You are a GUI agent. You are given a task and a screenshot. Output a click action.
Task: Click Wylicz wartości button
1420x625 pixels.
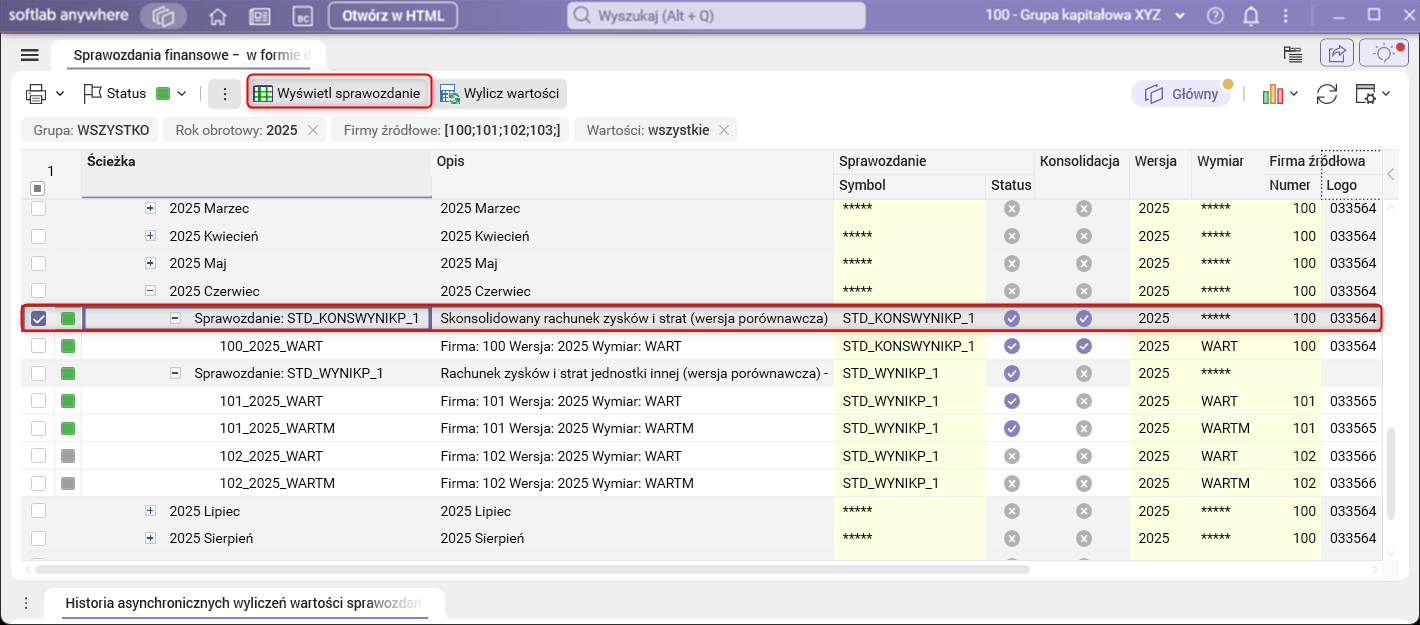point(500,94)
